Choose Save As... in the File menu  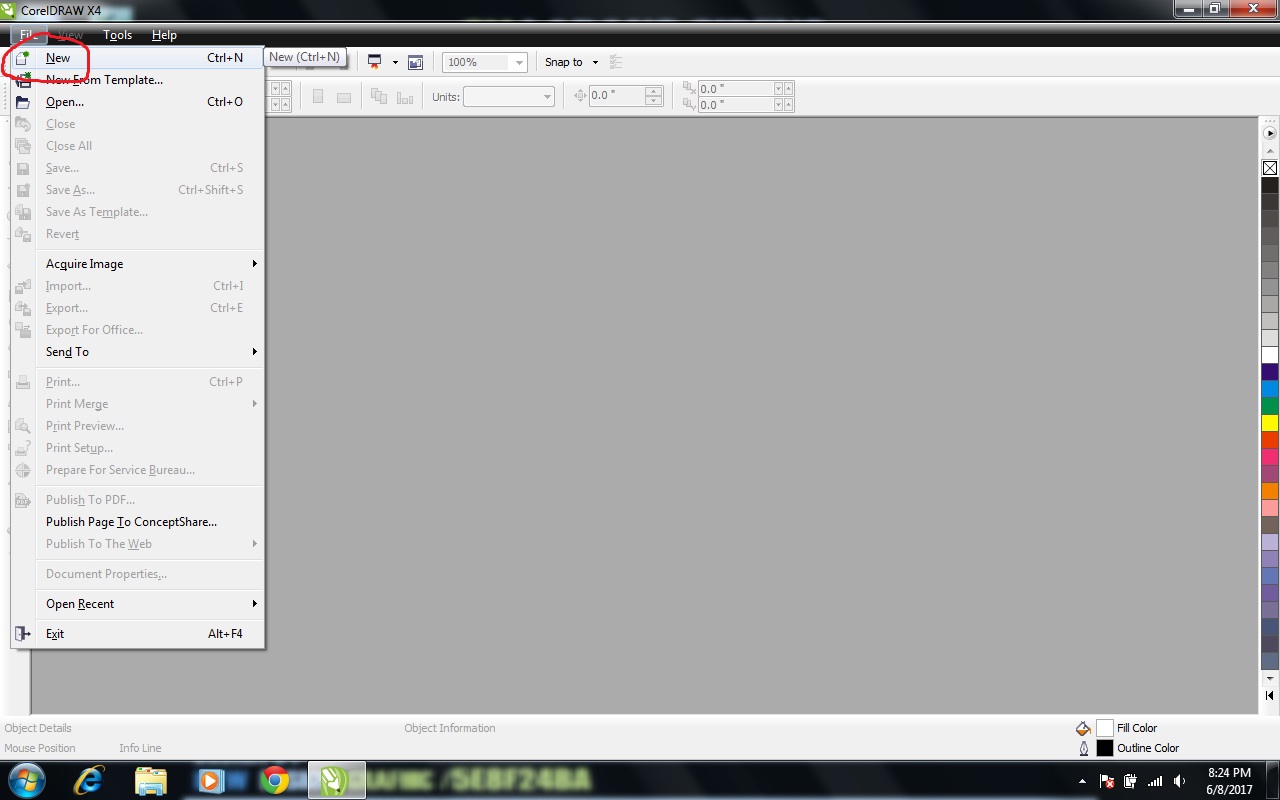[x=137, y=190]
